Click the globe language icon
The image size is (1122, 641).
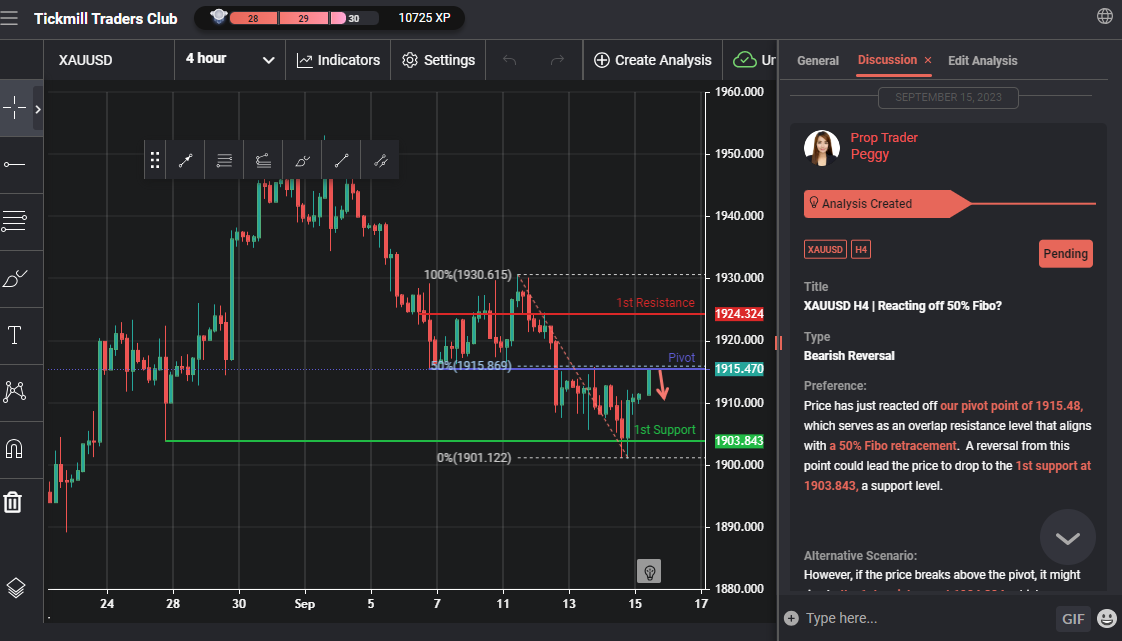point(1104,16)
